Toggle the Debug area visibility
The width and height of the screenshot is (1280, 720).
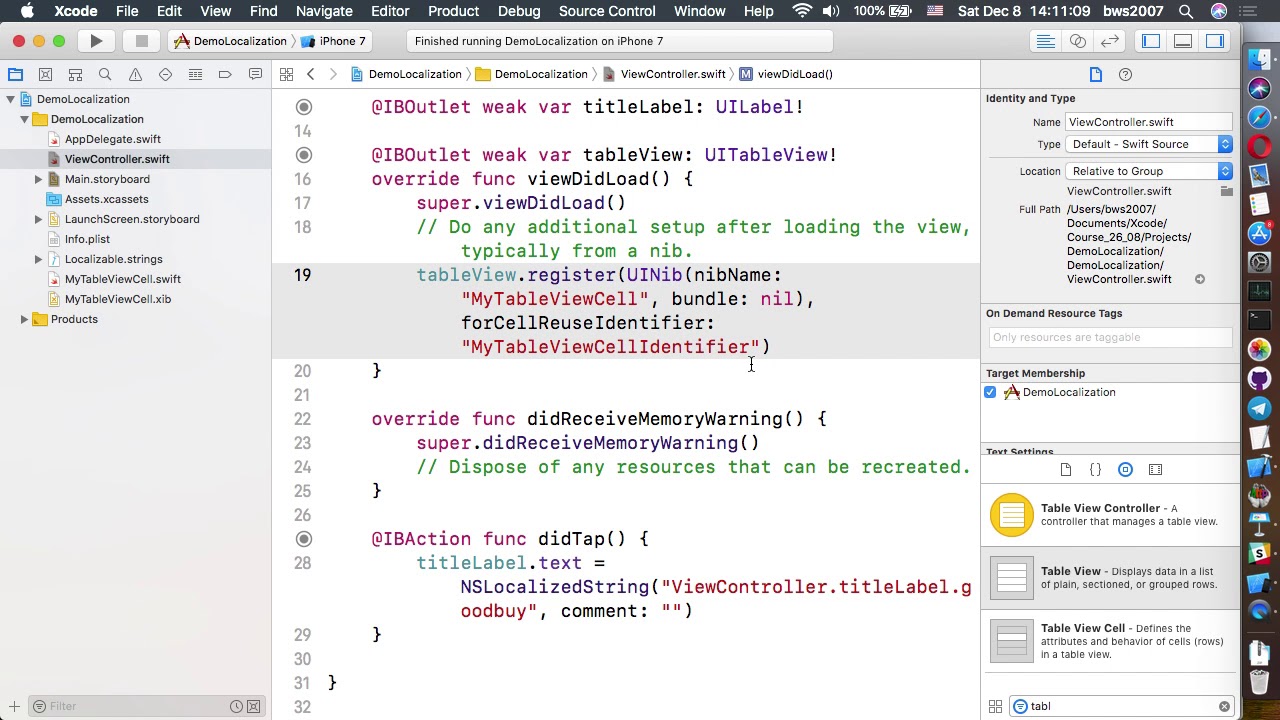click(x=1183, y=41)
